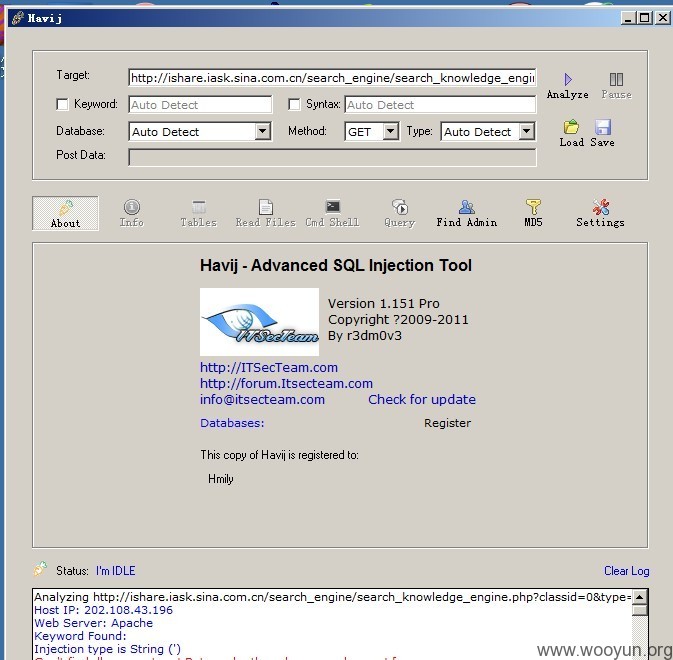The width and height of the screenshot is (673, 660).
Task: Click the Databases: link
Action: (232, 423)
